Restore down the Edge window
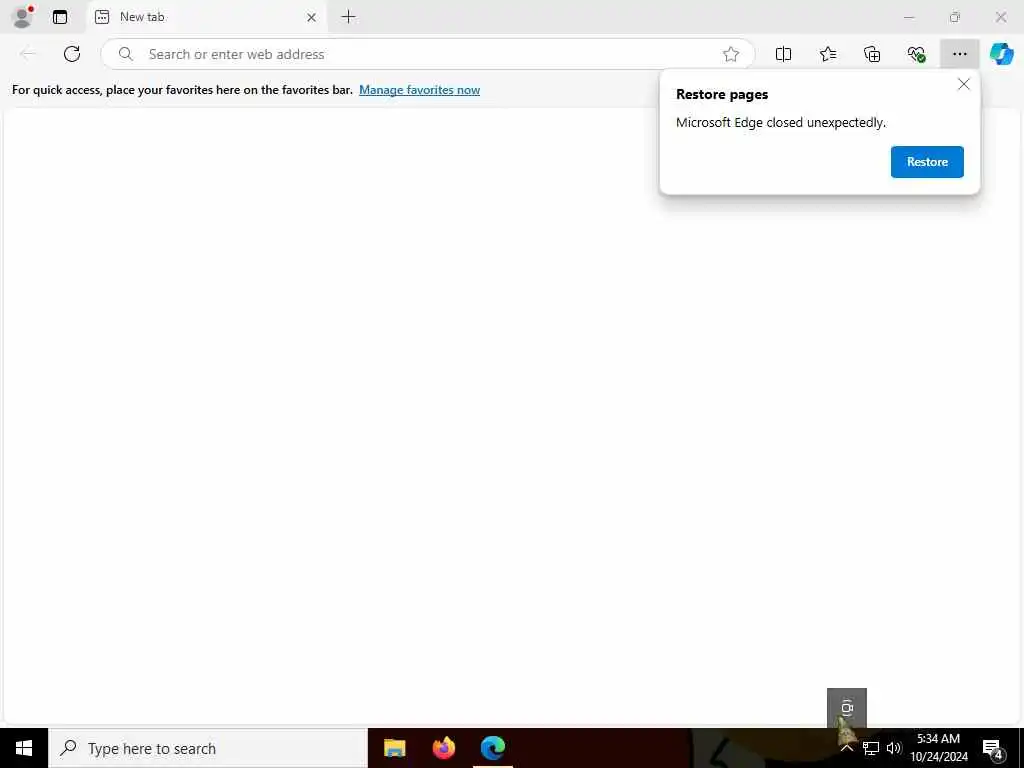Image resolution: width=1024 pixels, height=768 pixels. pyautogui.click(x=955, y=18)
